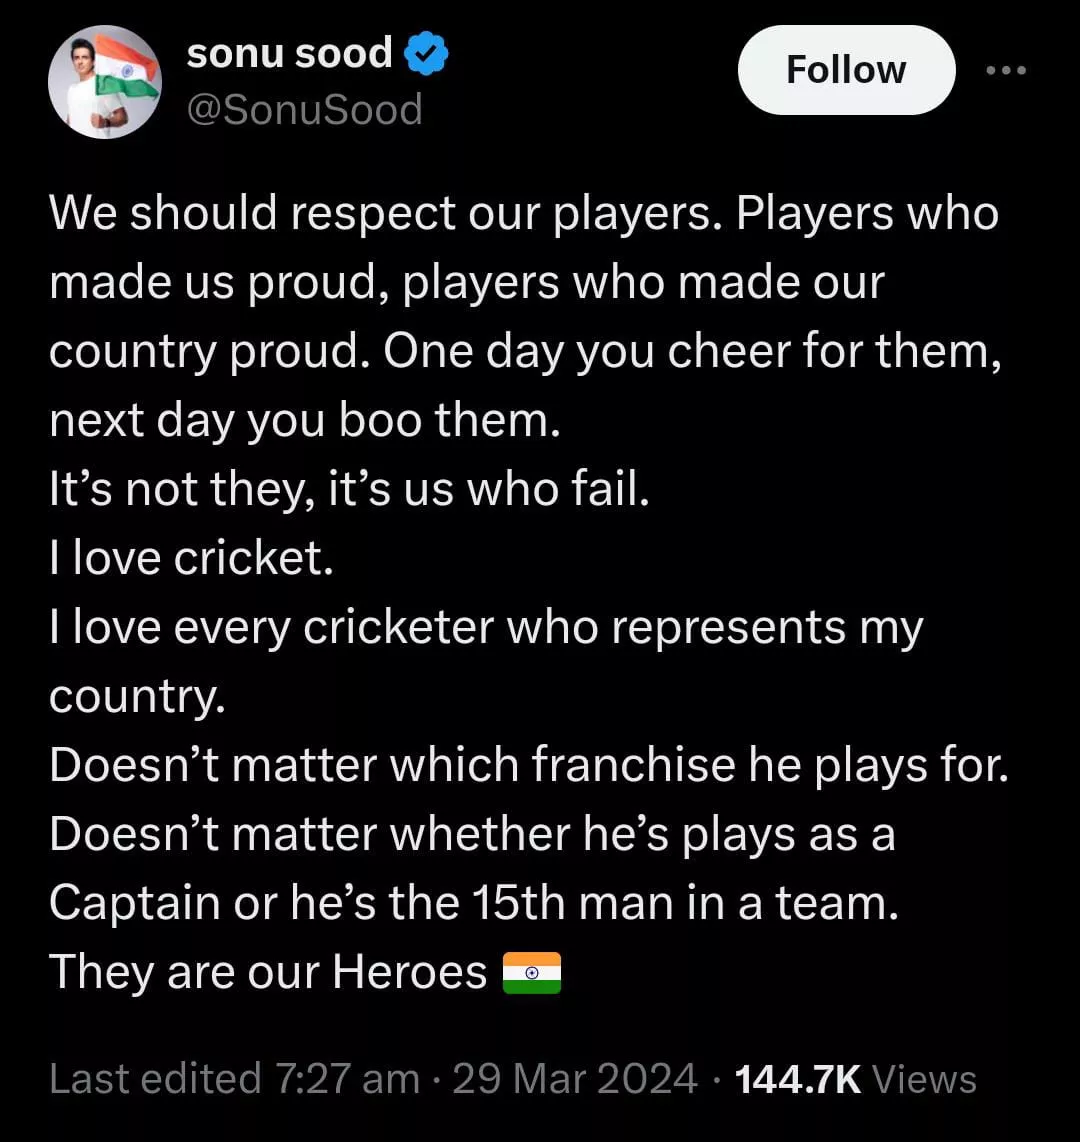Click "It's not they, it's us who fail."
This screenshot has height=1142, width=1080.
click(350, 490)
